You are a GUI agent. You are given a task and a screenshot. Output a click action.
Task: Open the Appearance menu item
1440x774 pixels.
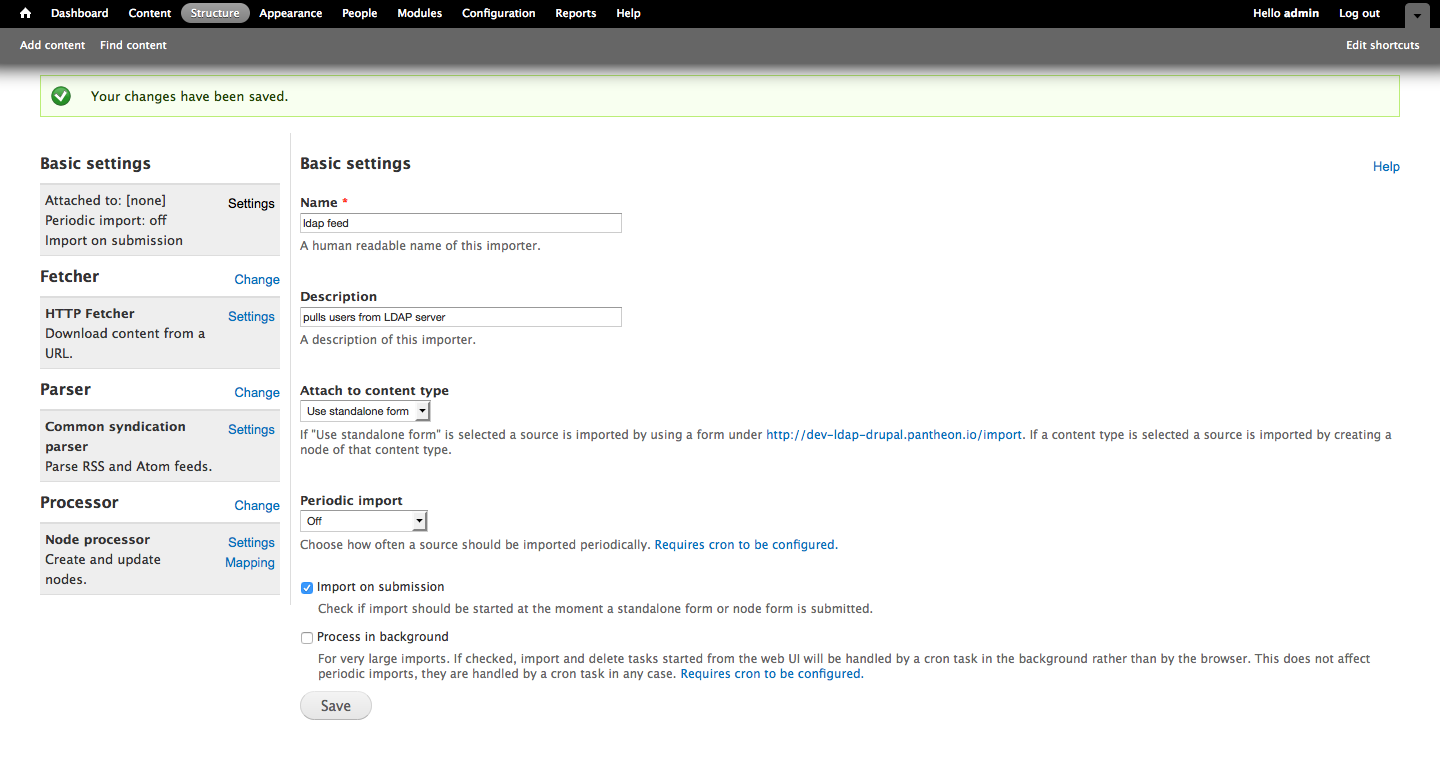(290, 13)
